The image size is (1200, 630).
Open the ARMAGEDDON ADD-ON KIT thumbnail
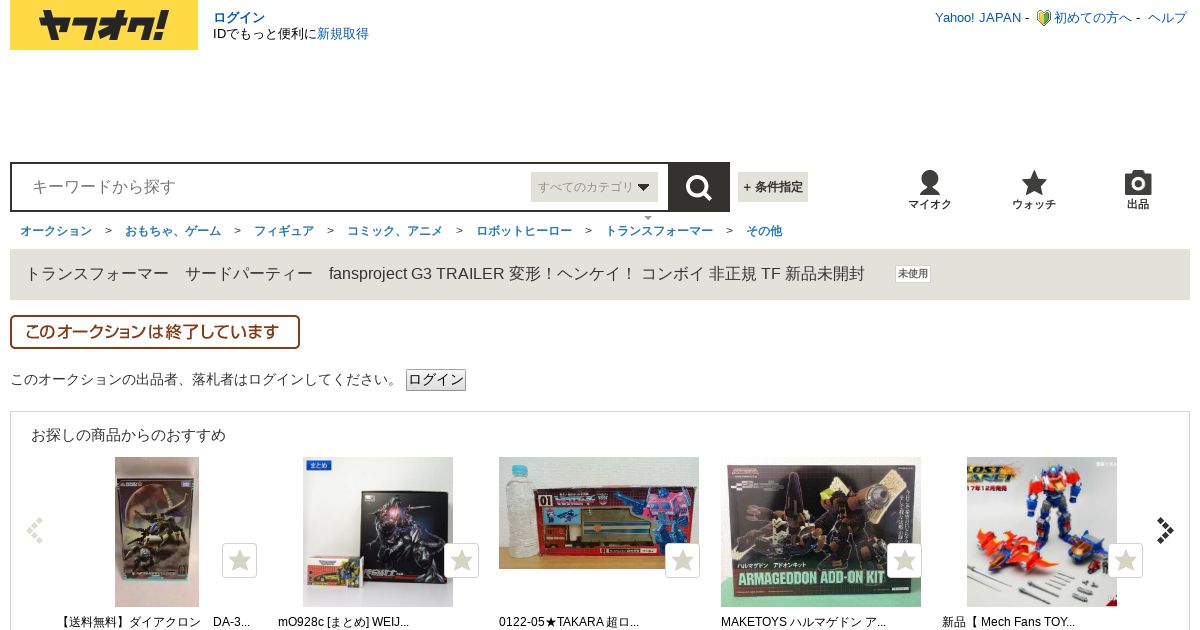coord(821,532)
